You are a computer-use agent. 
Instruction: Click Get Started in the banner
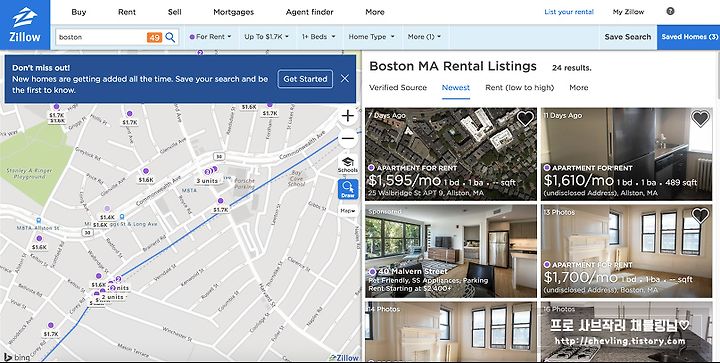click(305, 79)
